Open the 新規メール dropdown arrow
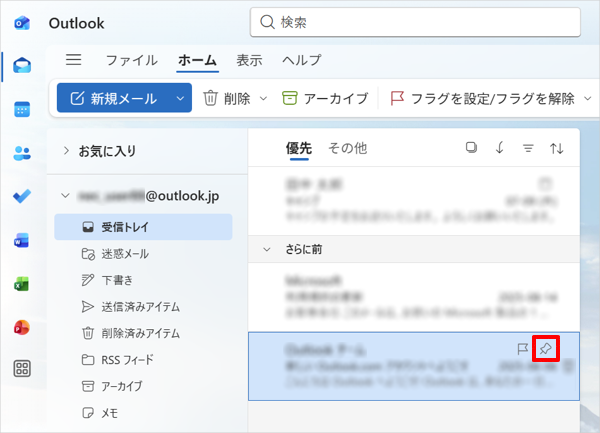Screen dimensions: 600x433 point(180,98)
